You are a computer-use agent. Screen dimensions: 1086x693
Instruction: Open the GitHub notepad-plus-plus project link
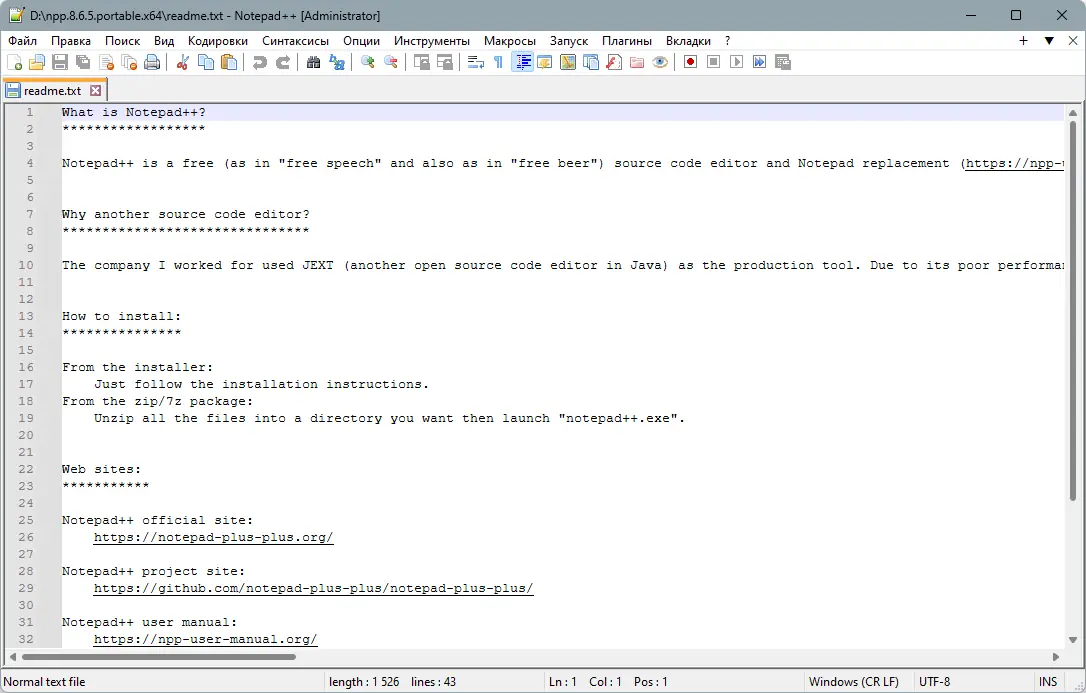[313, 588]
